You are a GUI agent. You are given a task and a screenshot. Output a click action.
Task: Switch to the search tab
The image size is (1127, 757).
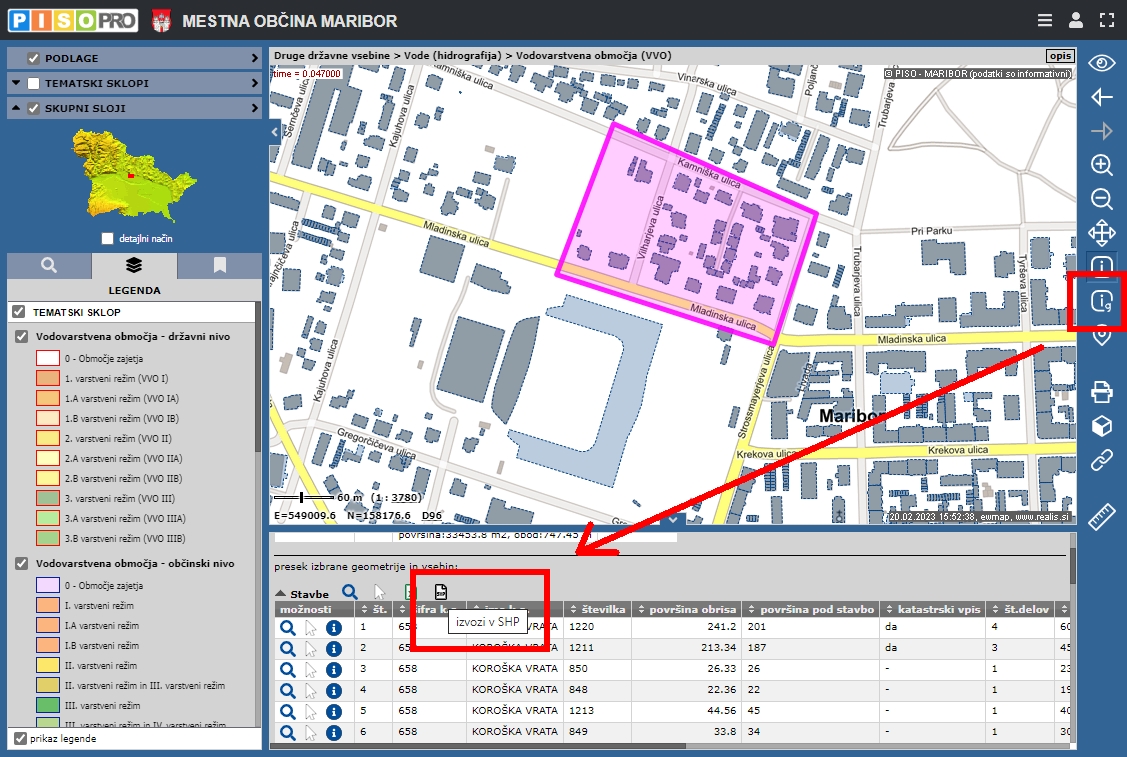pos(49,265)
